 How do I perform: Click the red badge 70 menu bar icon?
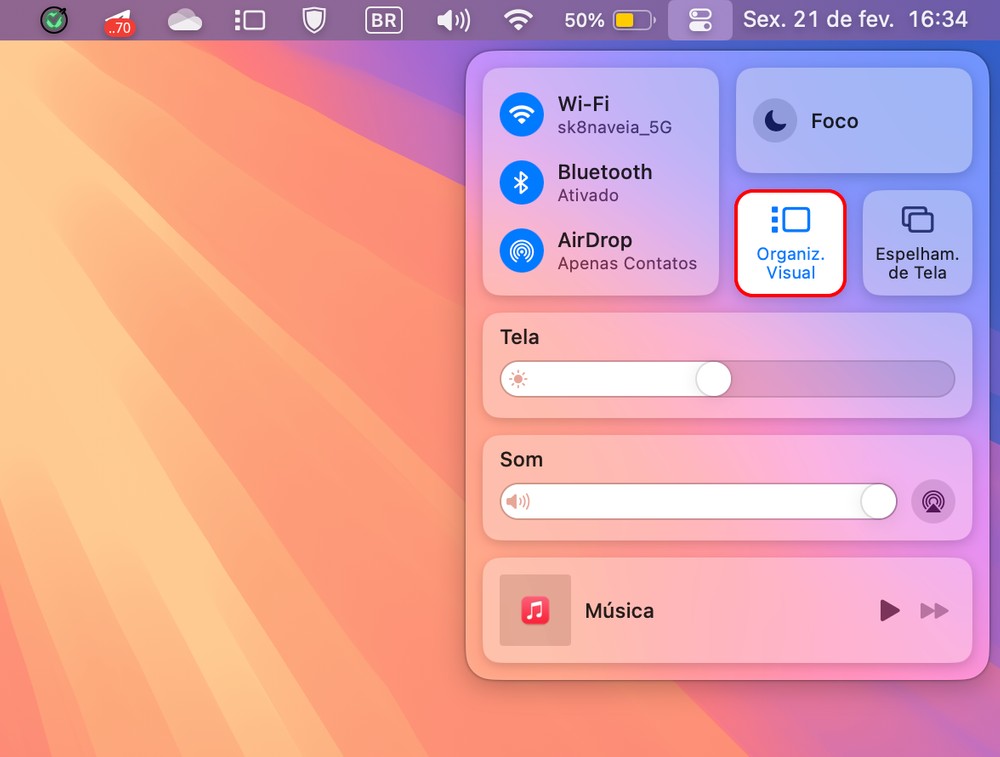click(119, 22)
